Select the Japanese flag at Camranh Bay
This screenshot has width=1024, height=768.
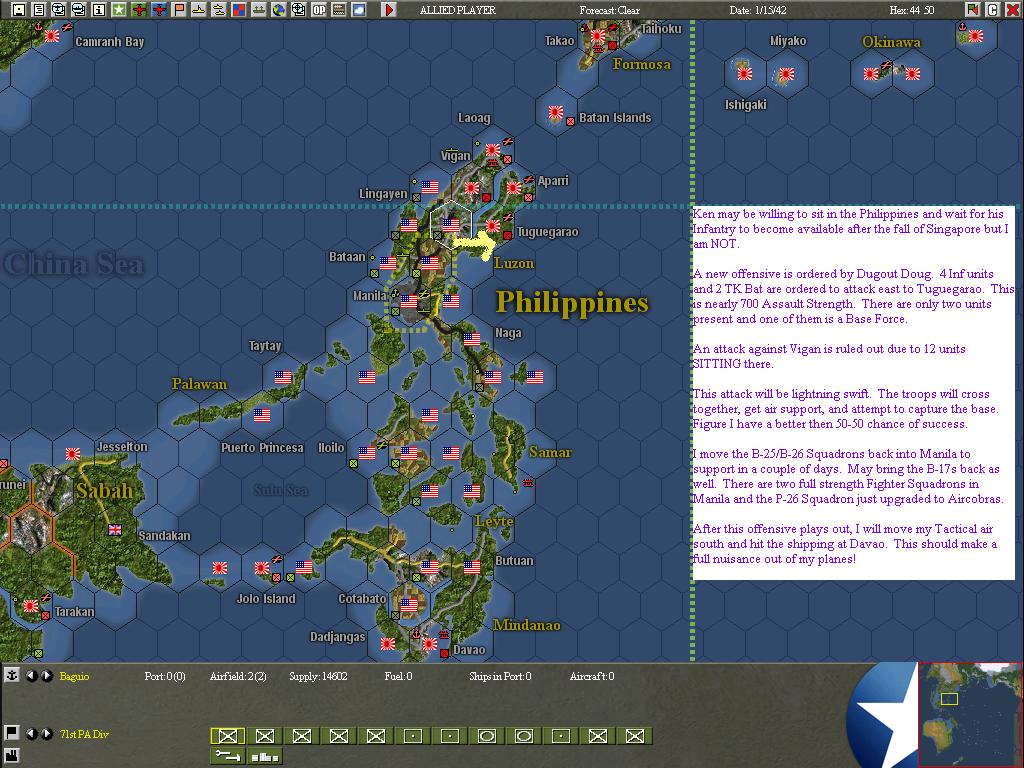point(52,36)
